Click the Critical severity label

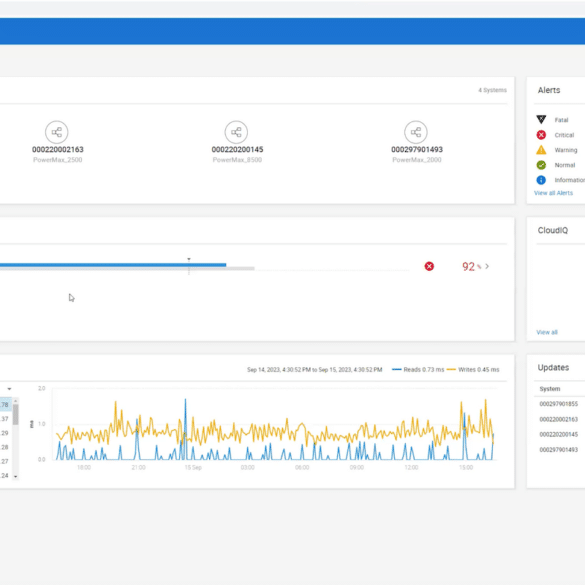pos(564,135)
